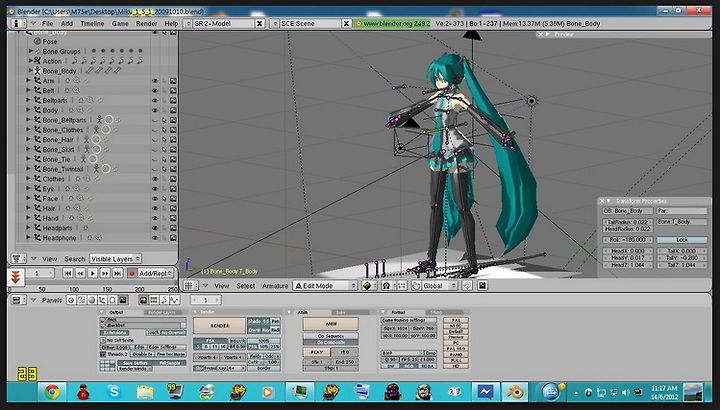Click the armature icon of the Clothes row
The height and width of the screenshot is (410, 720).
(x=38, y=179)
